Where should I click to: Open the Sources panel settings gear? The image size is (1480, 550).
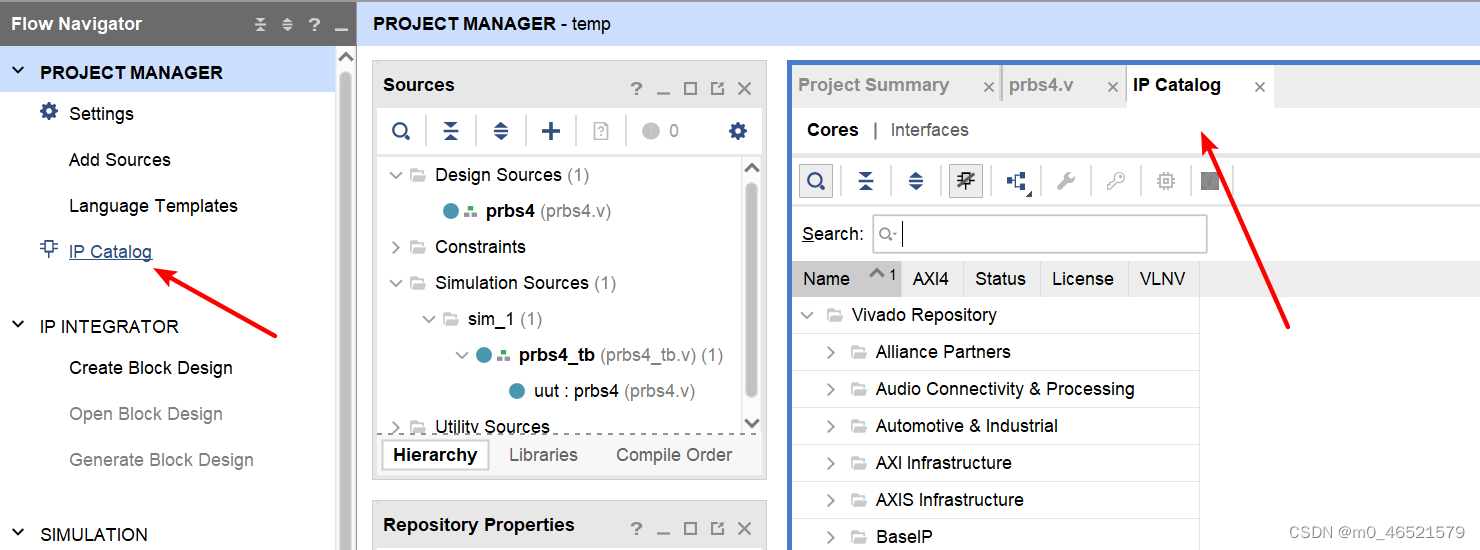click(x=738, y=131)
